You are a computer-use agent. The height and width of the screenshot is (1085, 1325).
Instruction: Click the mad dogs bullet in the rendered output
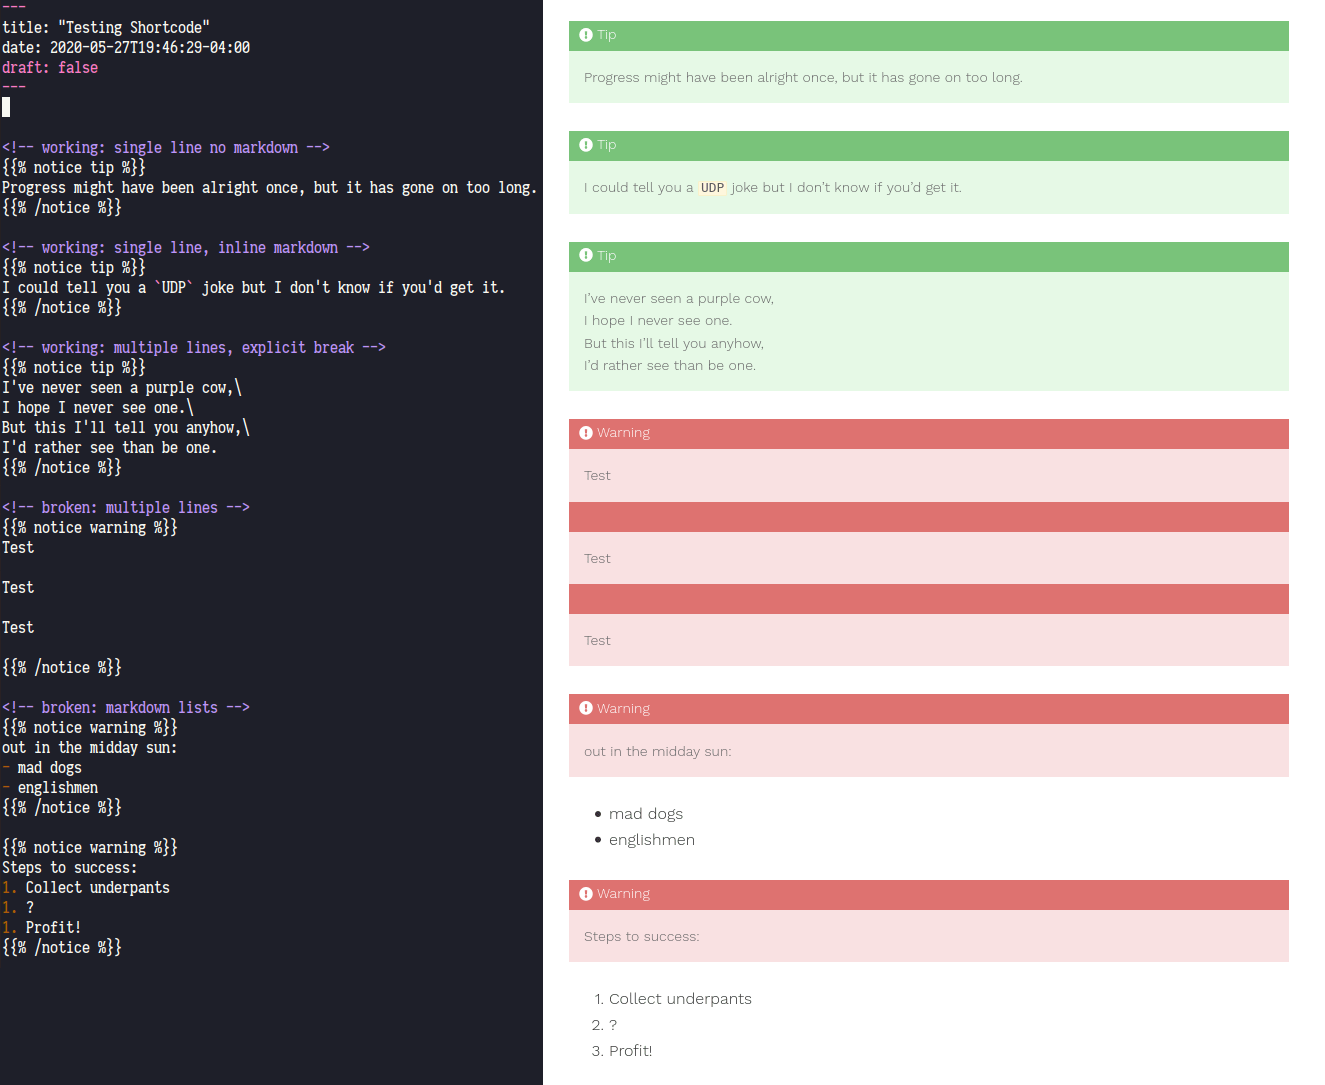(x=645, y=813)
